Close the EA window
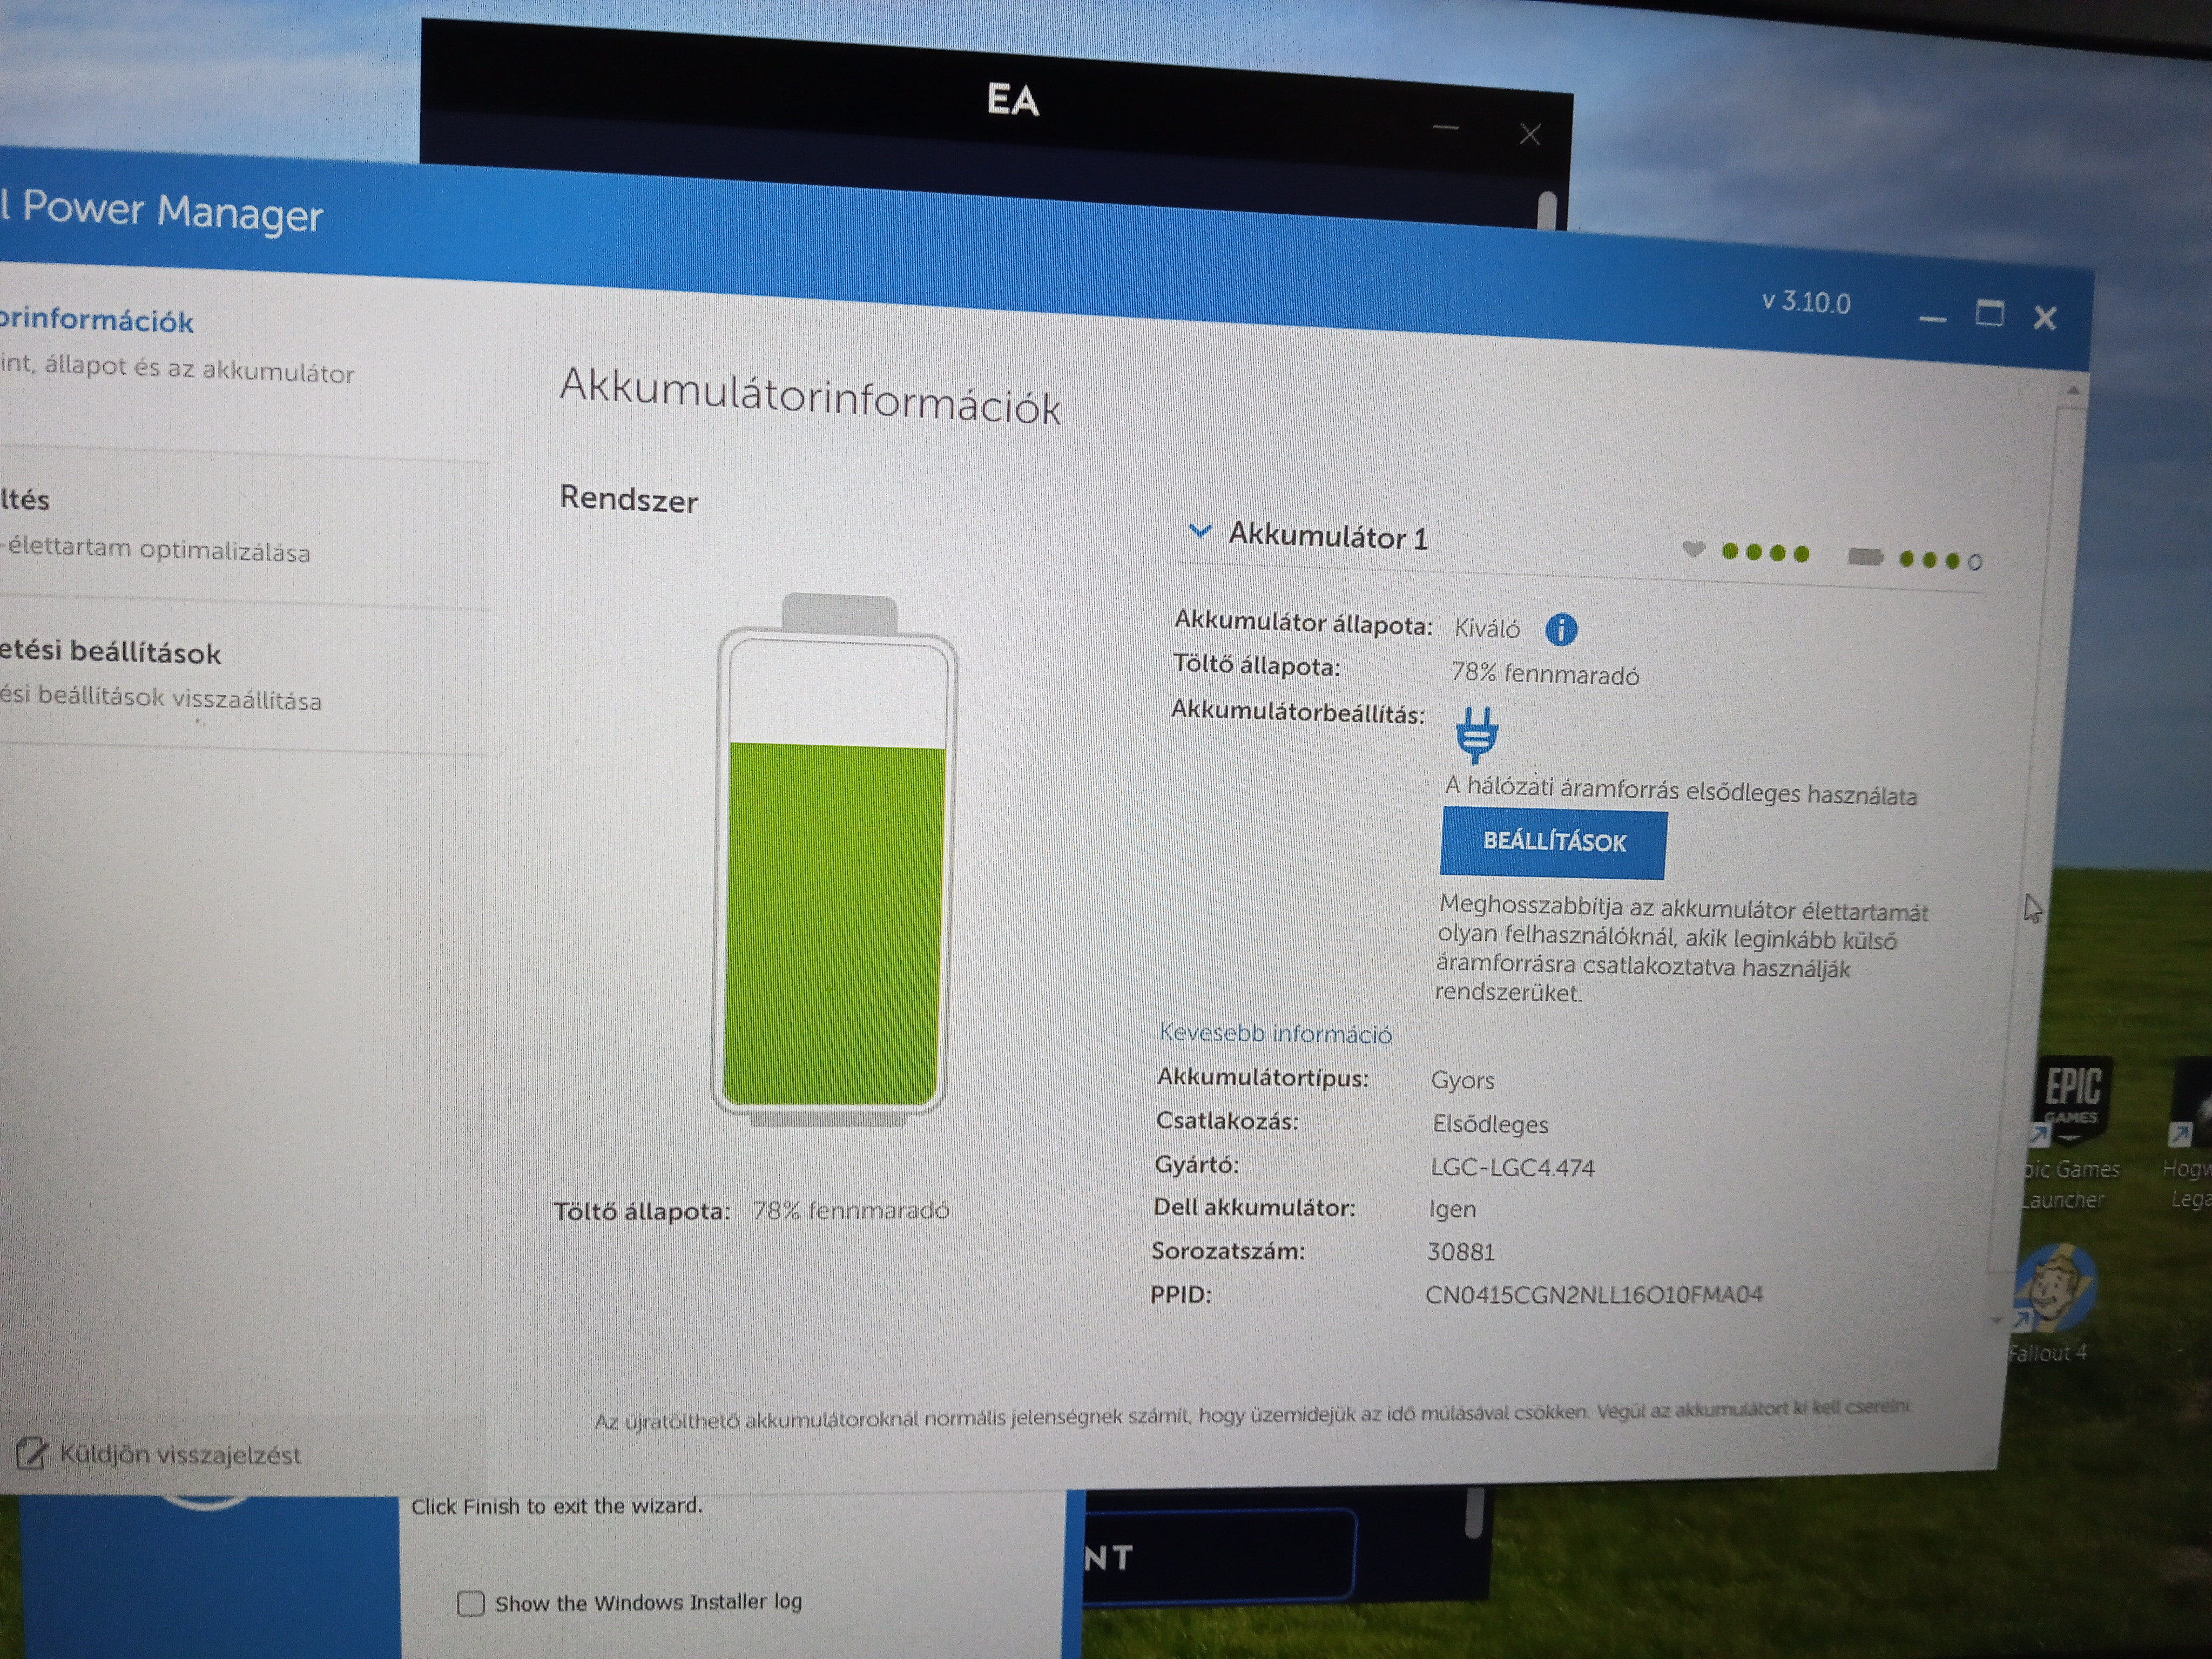This screenshot has width=2212, height=1659. pos(1530,135)
